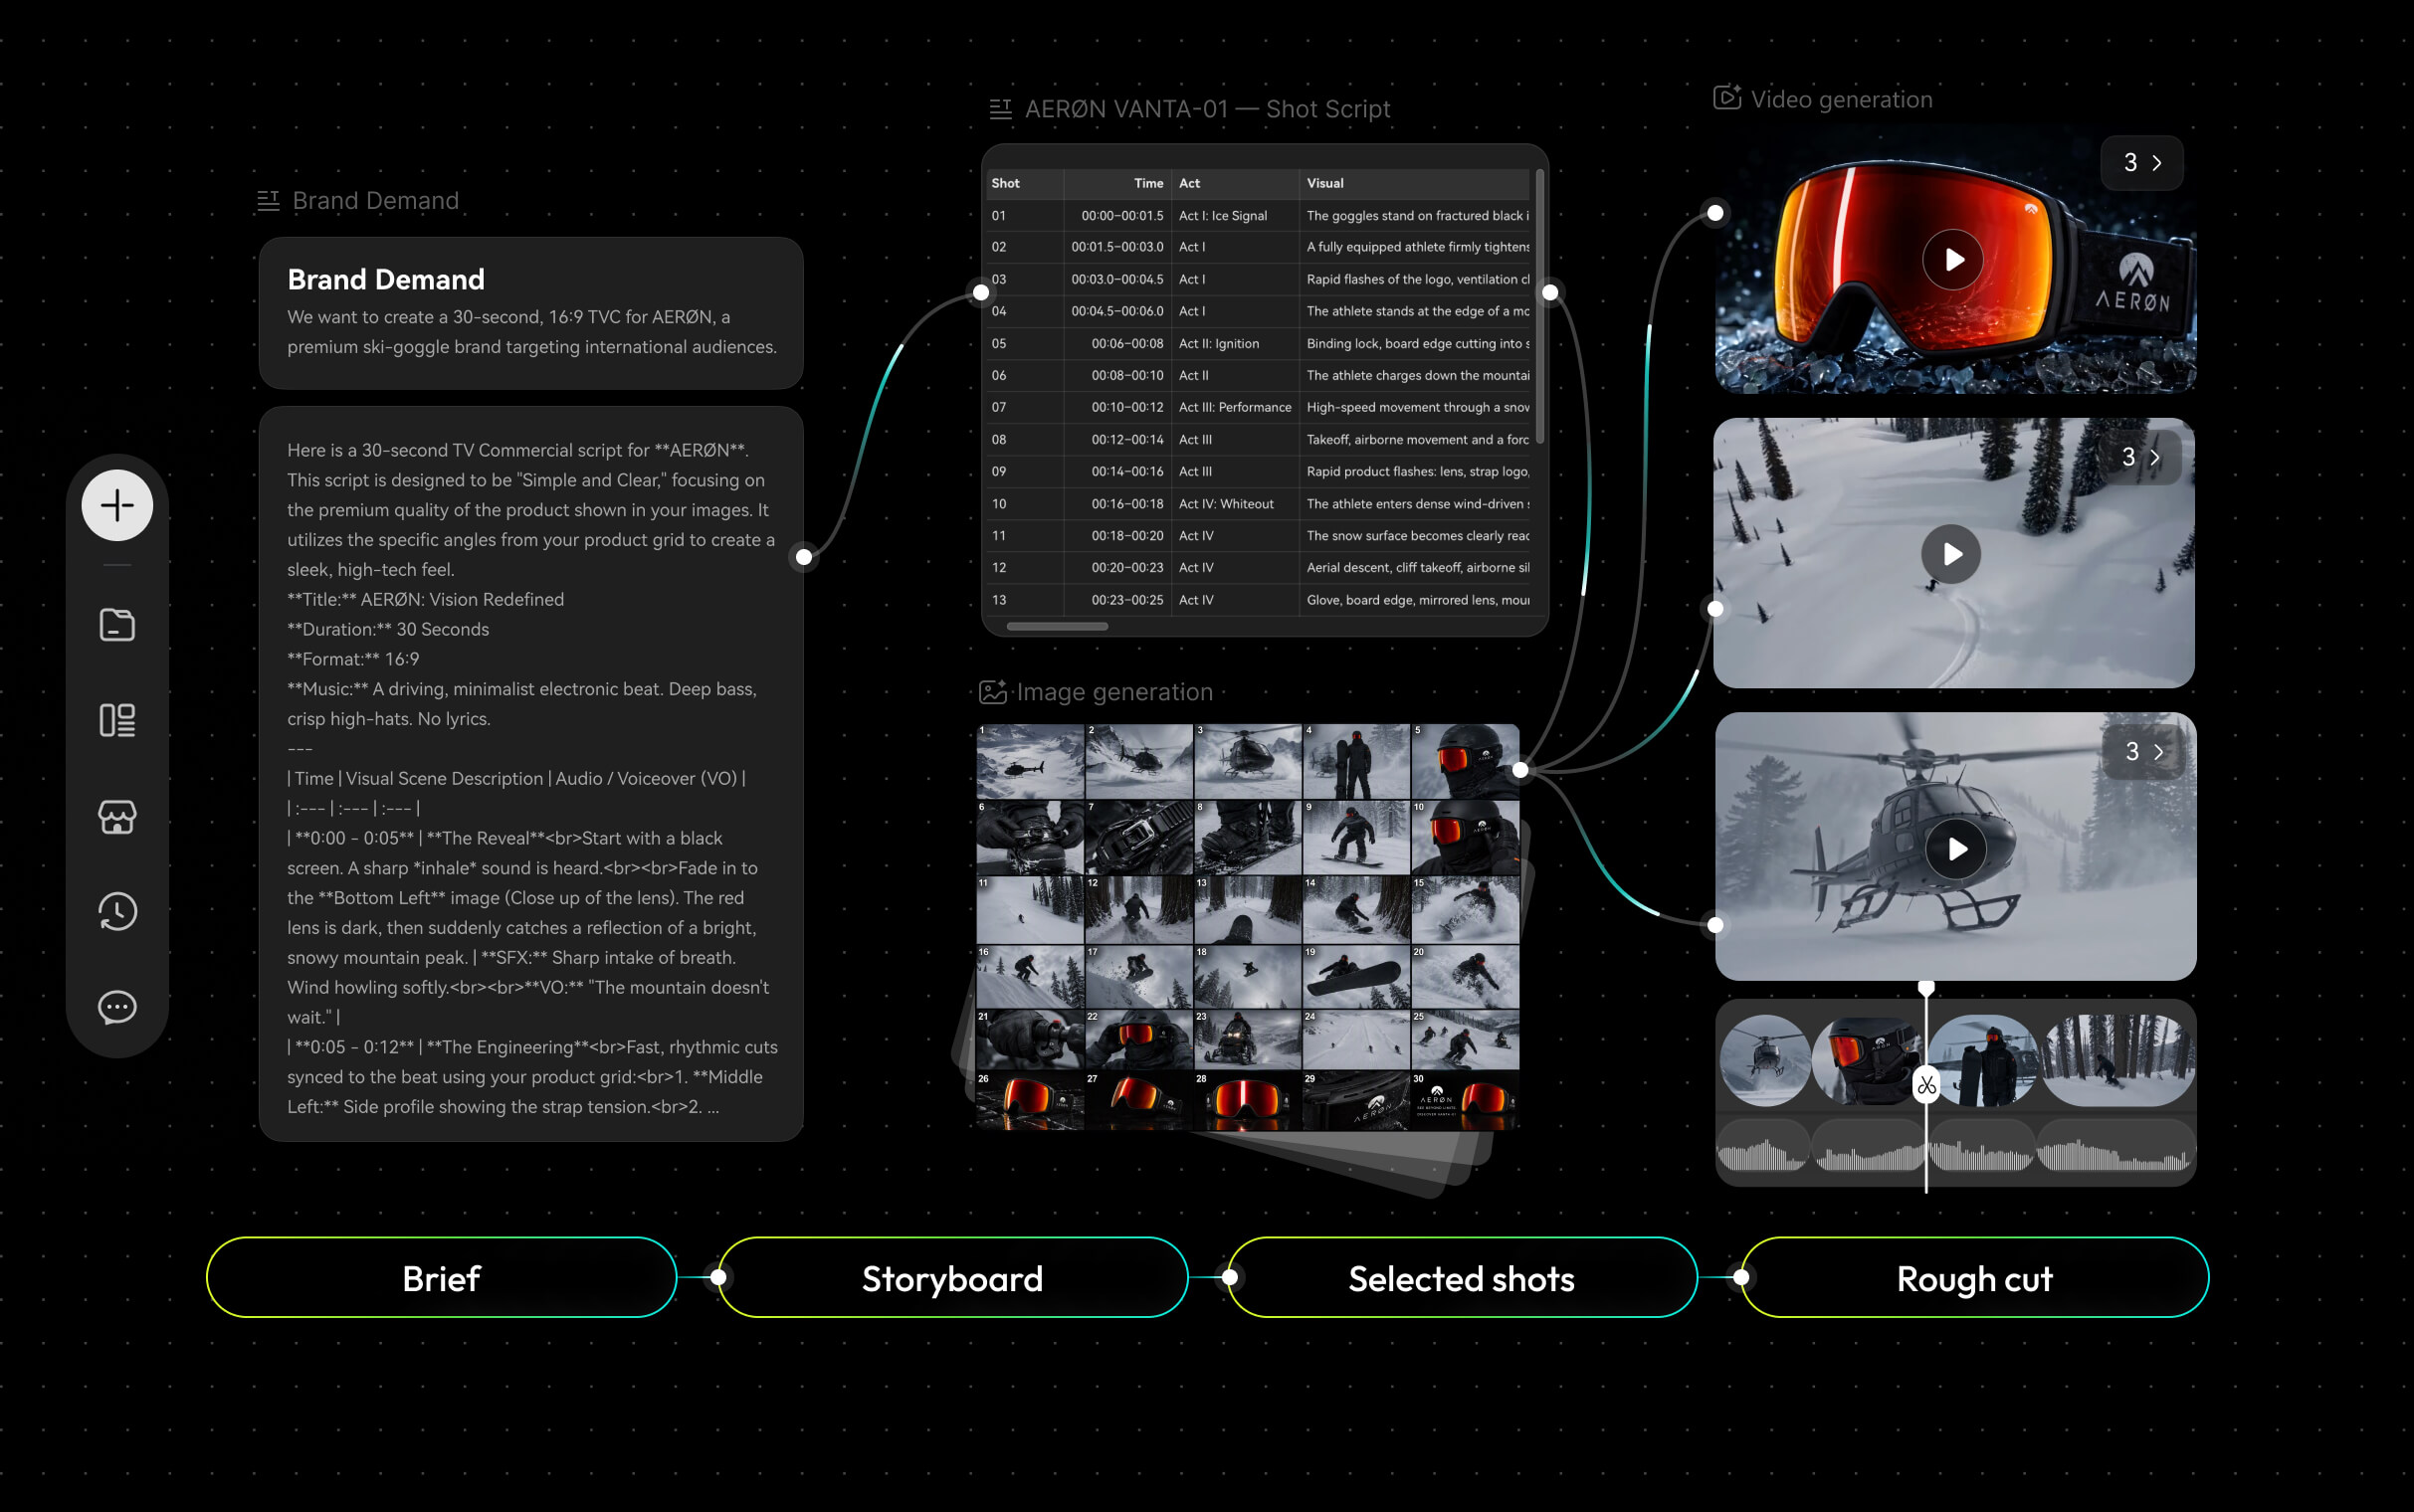Image resolution: width=2414 pixels, height=1512 pixels.
Task: Click the shot script input connector dot
Action: (x=981, y=292)
